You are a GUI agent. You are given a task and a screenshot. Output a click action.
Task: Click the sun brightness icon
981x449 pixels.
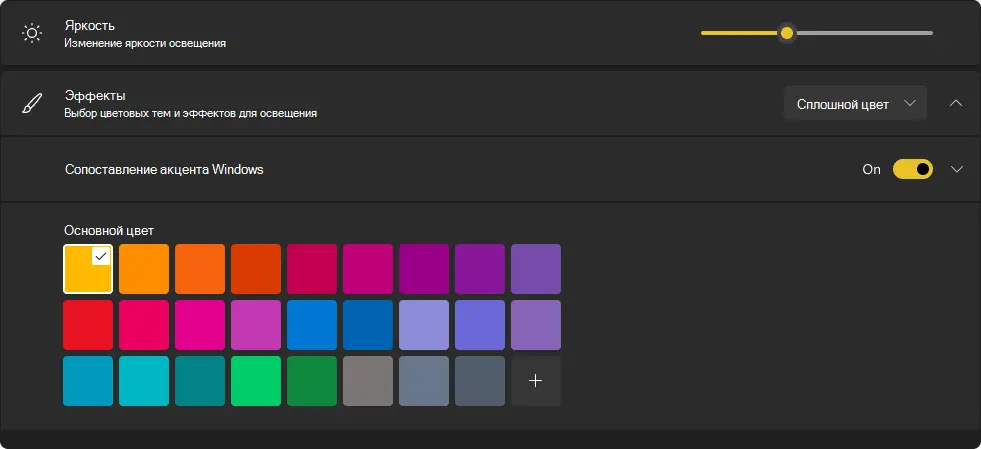(x=33, y=33)
